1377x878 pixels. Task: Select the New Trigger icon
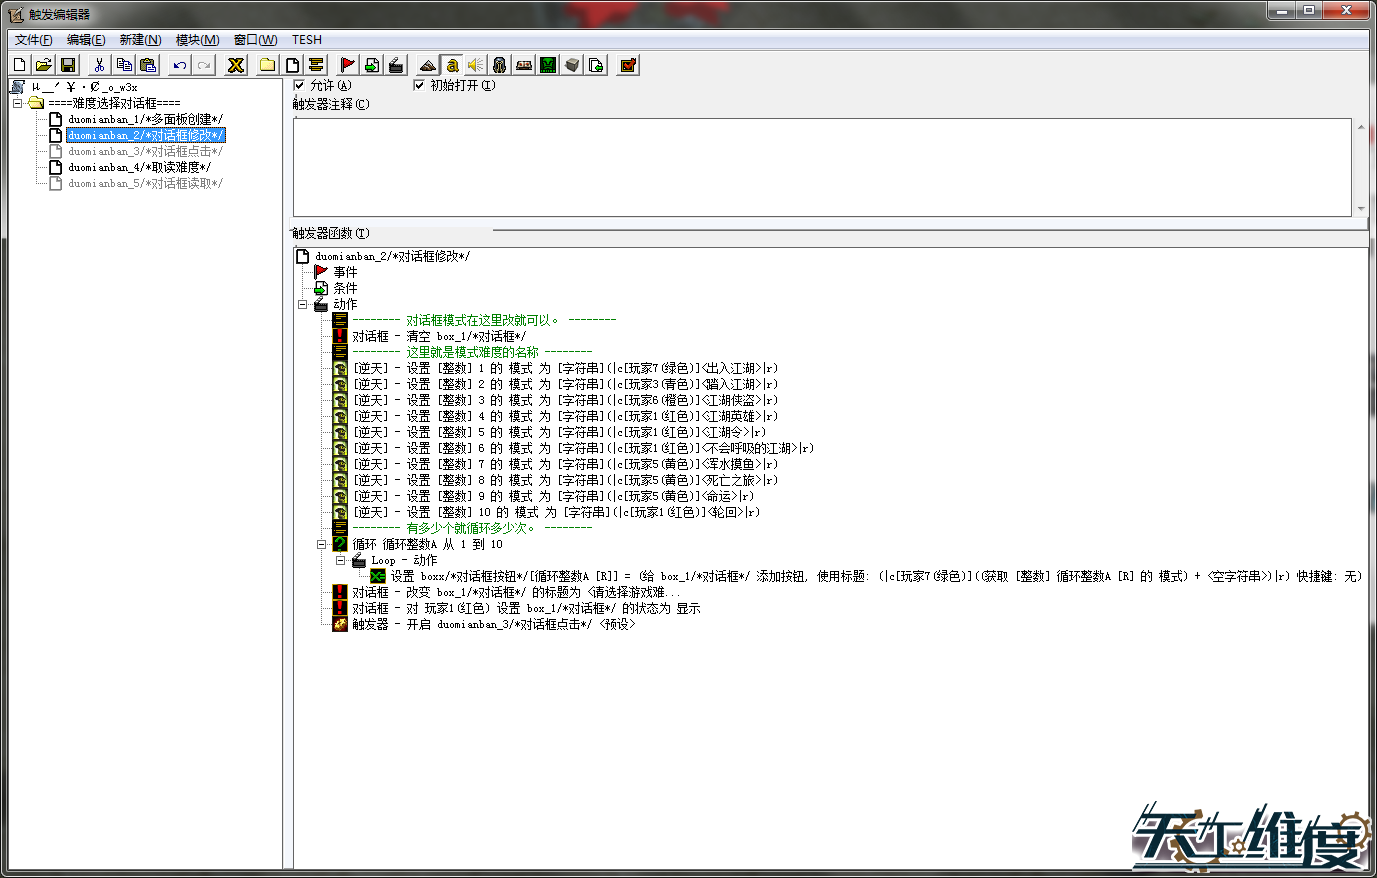(293, 64)
